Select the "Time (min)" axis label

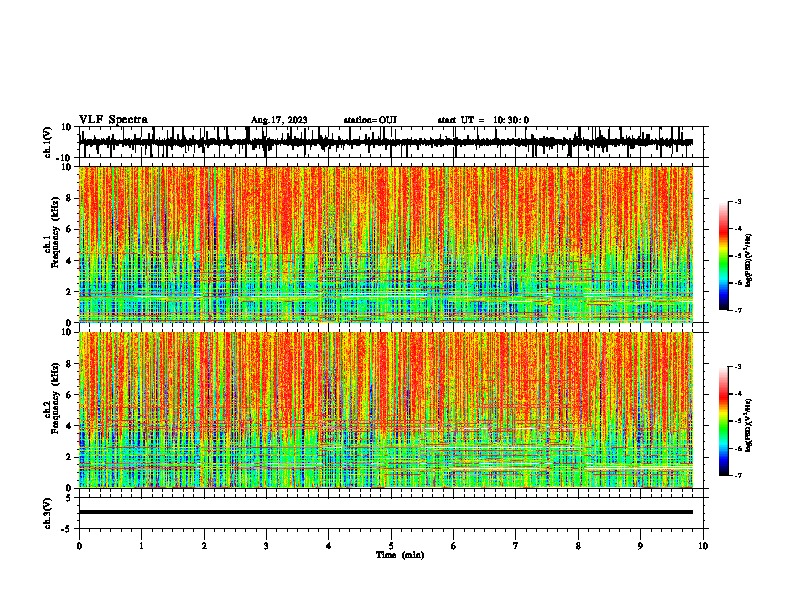click(400, 555)
